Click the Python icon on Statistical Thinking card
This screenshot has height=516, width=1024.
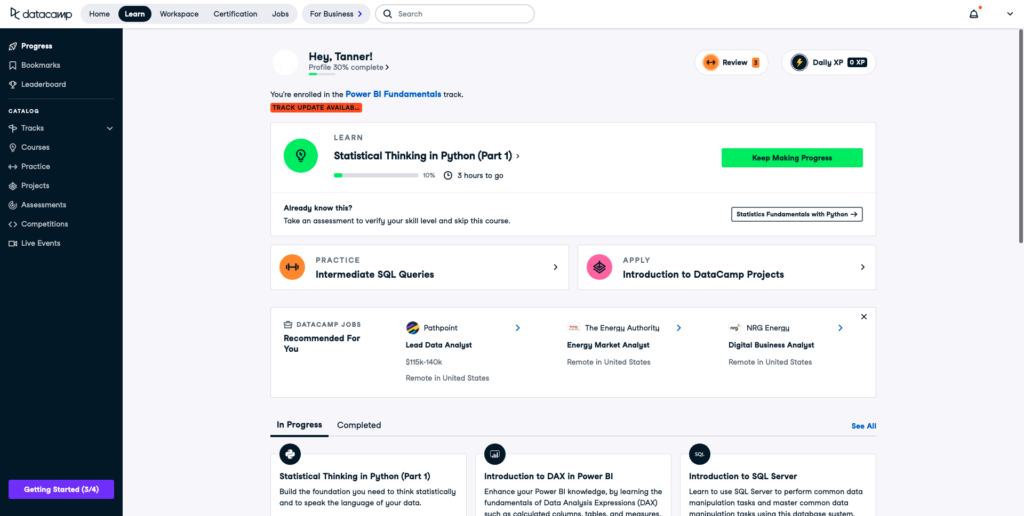[x=290, y=454]
